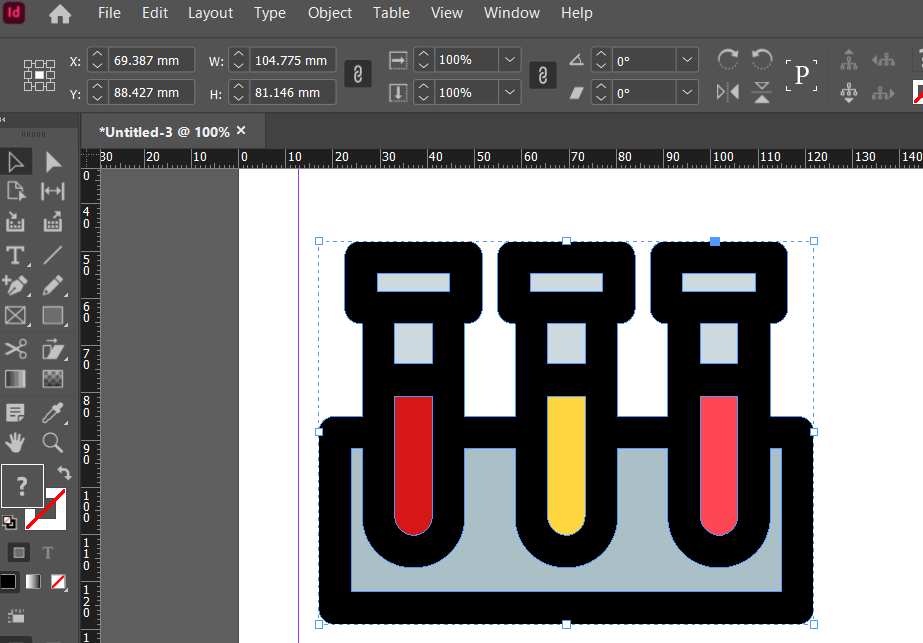Open the rotation angle dropdown

click(x=687, y=59)
